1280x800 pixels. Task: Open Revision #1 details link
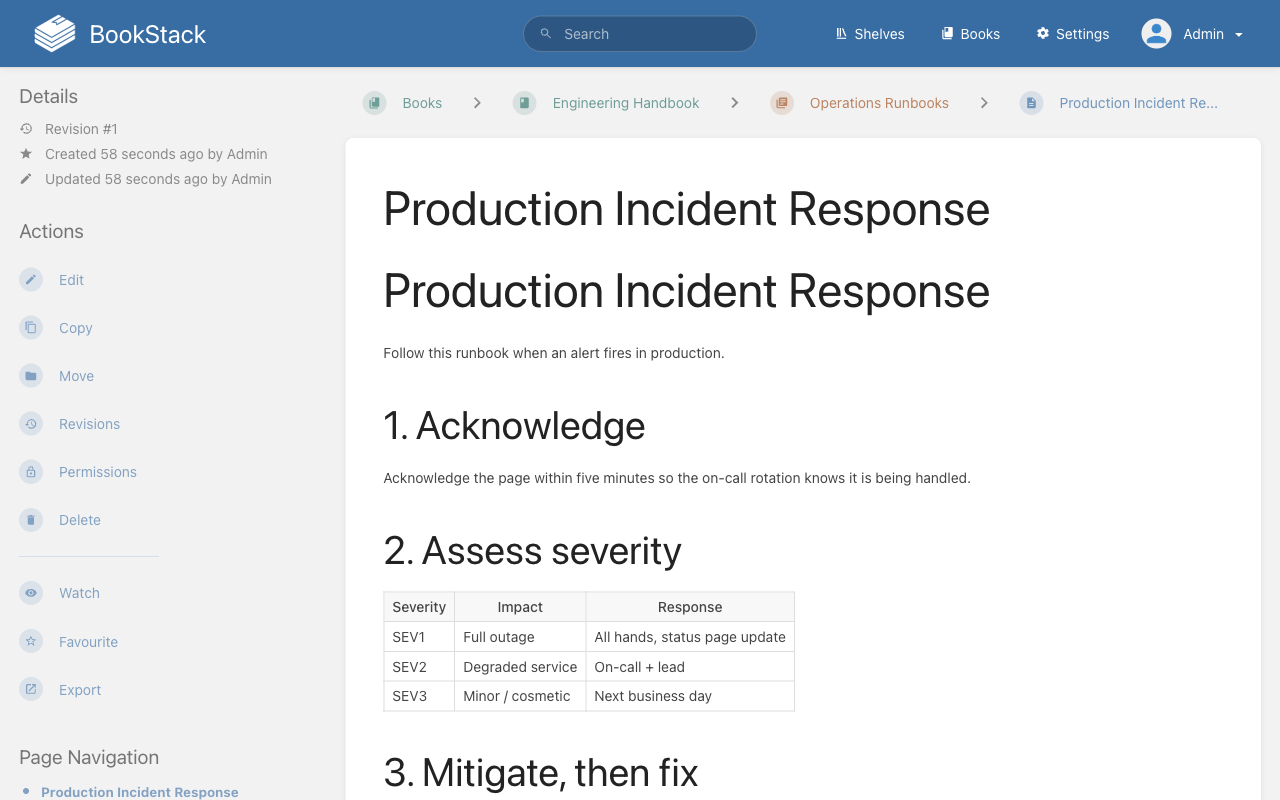click(x=81, y=129)
